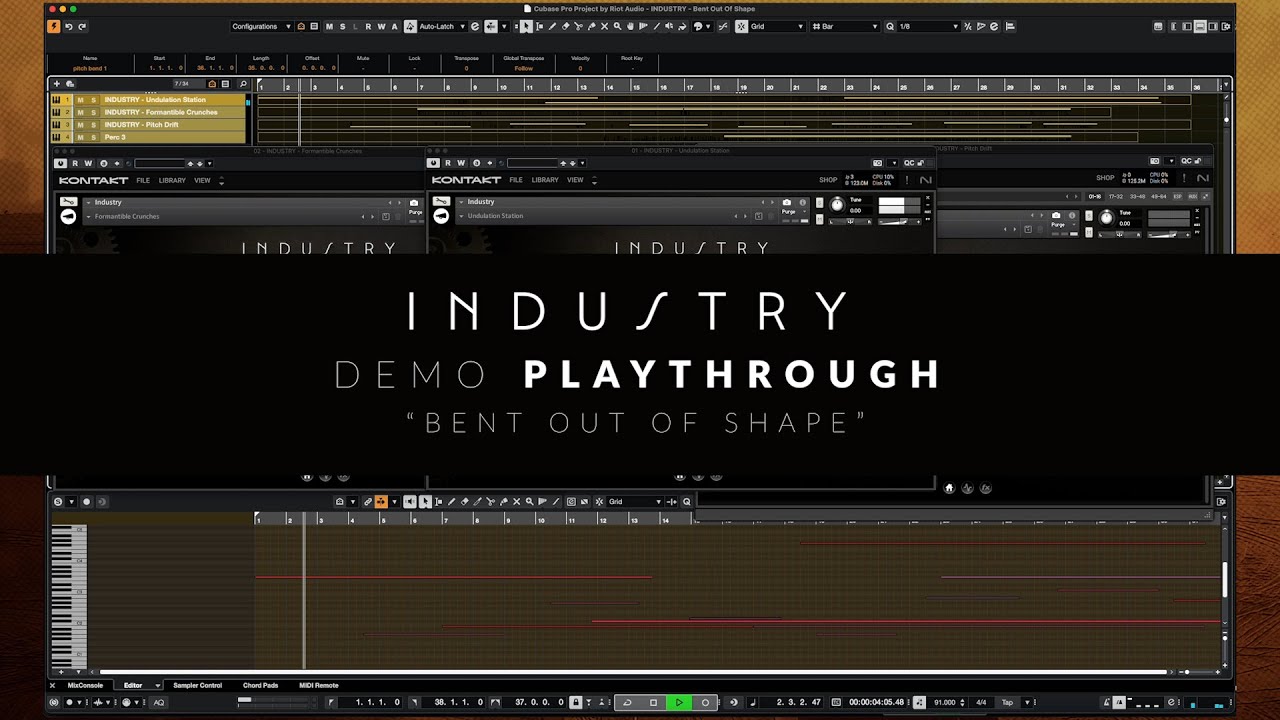Select the Draw tool in lower key editor

[451, 501]
